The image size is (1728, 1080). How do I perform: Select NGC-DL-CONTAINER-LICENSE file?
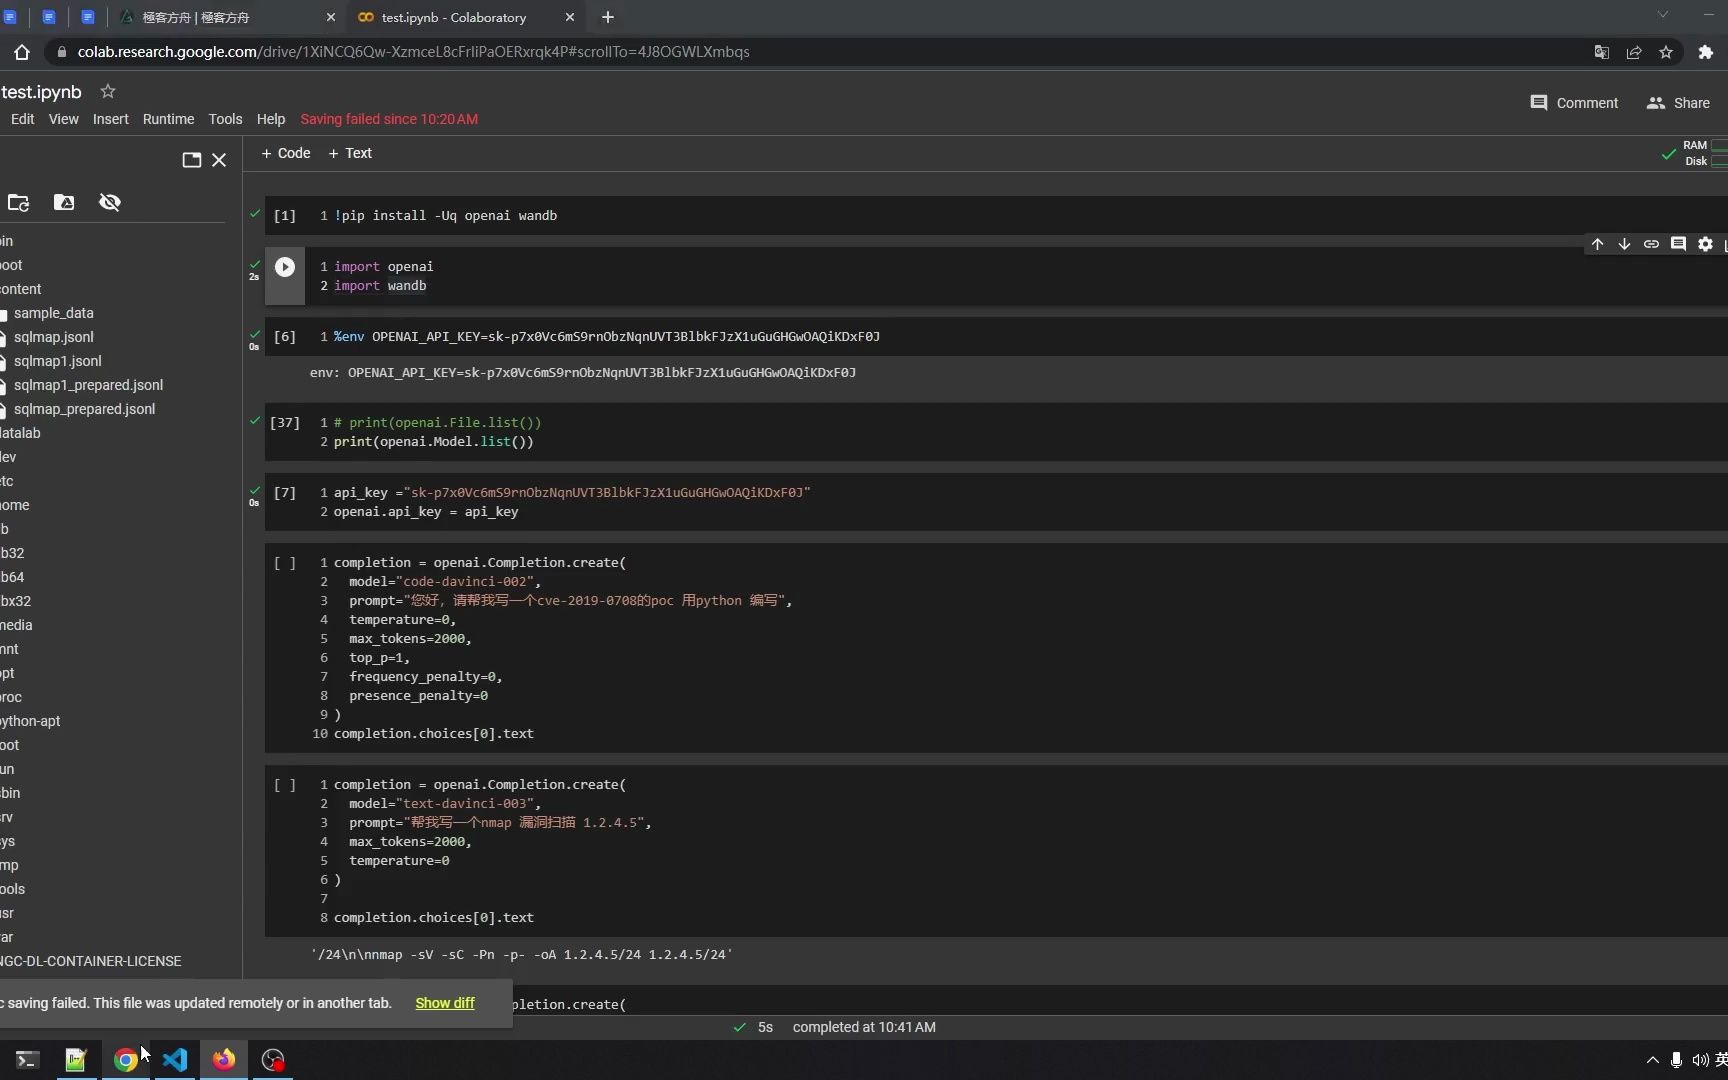coord(90,961)
